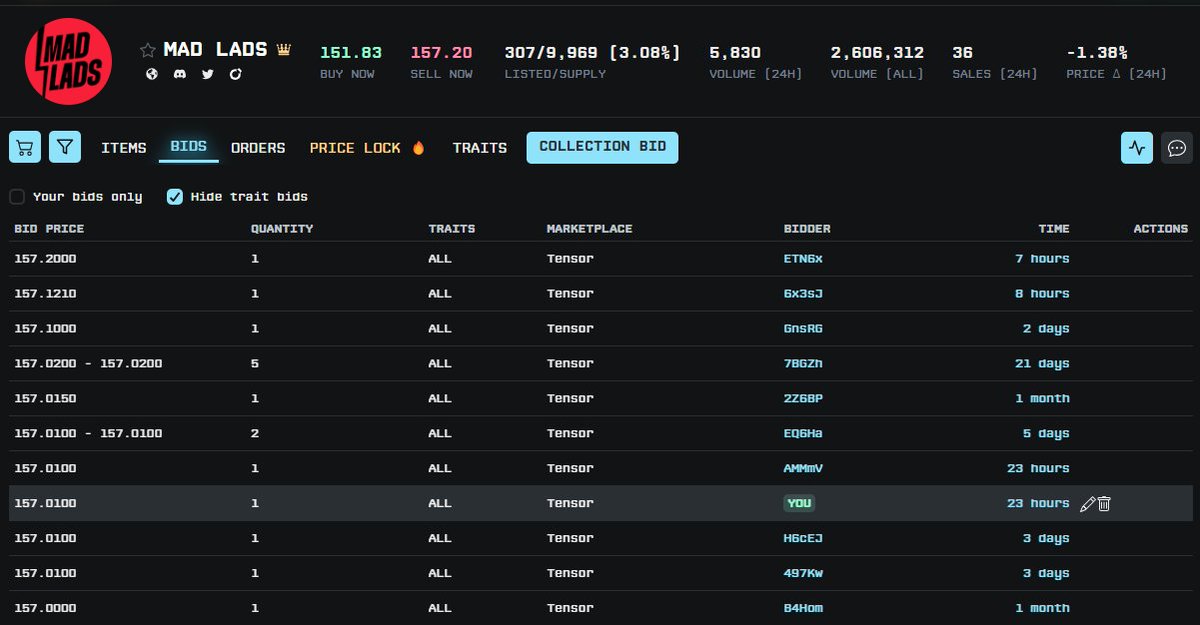Click the Traits column header
This screenshot has height=625, width=1200.
pos(452,229)
